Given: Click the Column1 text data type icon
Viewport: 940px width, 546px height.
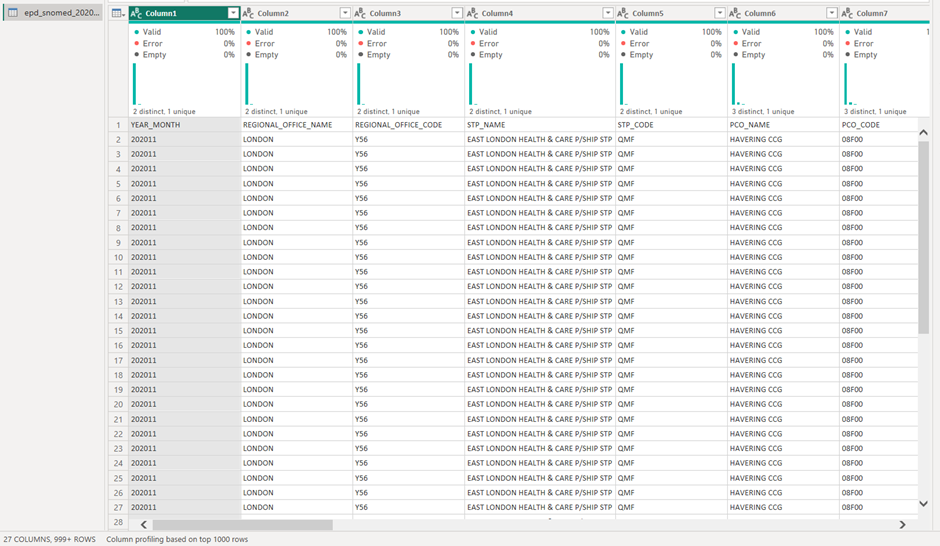Looking at the screenshot, I should (x=136, y=13).
